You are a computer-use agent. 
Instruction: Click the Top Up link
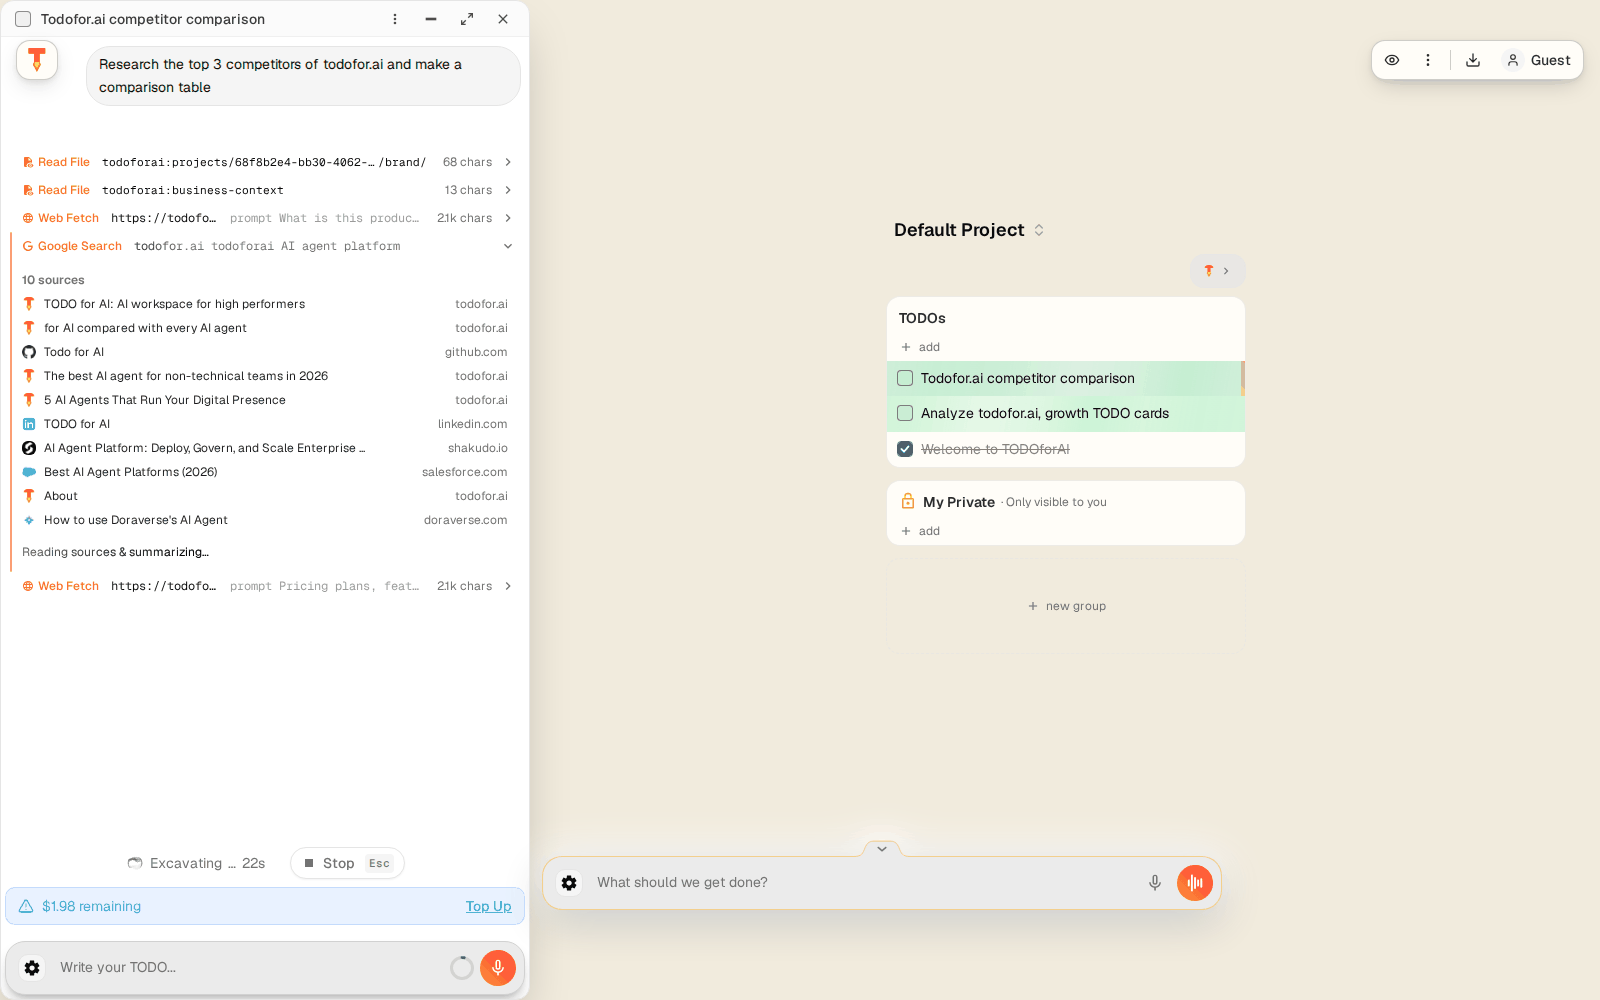coord(488,906)
